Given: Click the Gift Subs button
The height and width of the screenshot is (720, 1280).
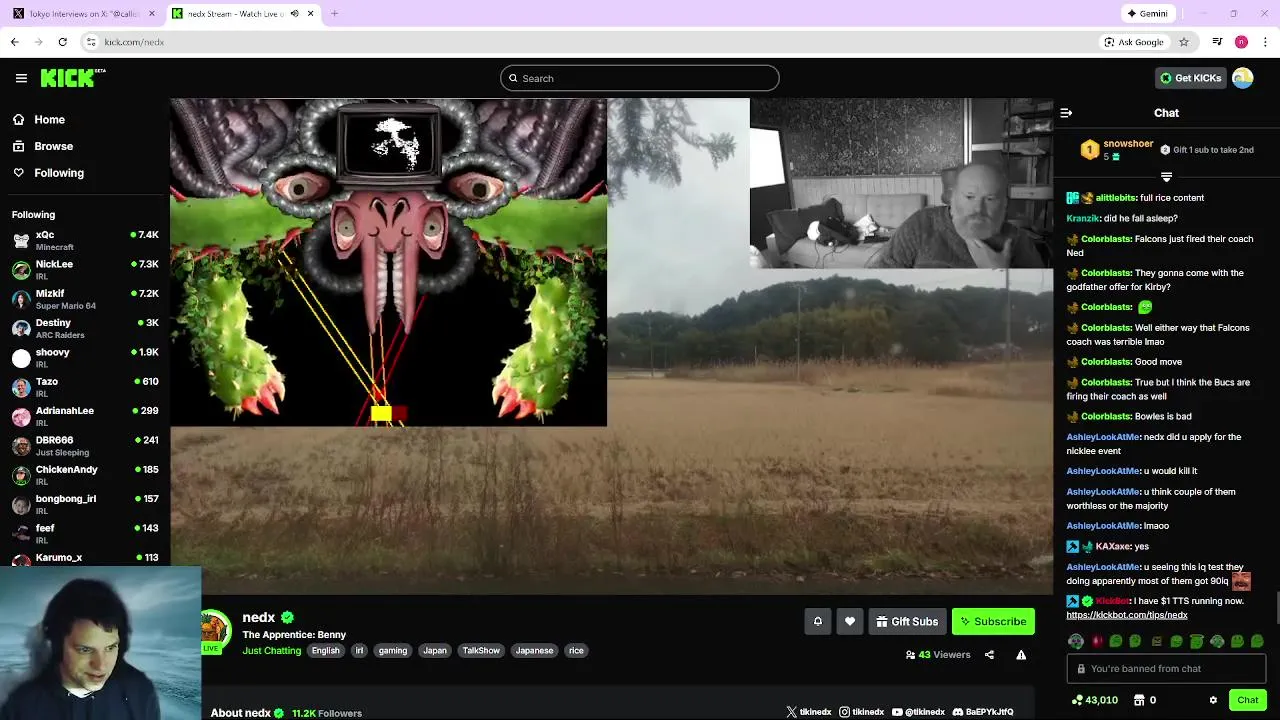Looking at the screenshot, I should 907,621.
